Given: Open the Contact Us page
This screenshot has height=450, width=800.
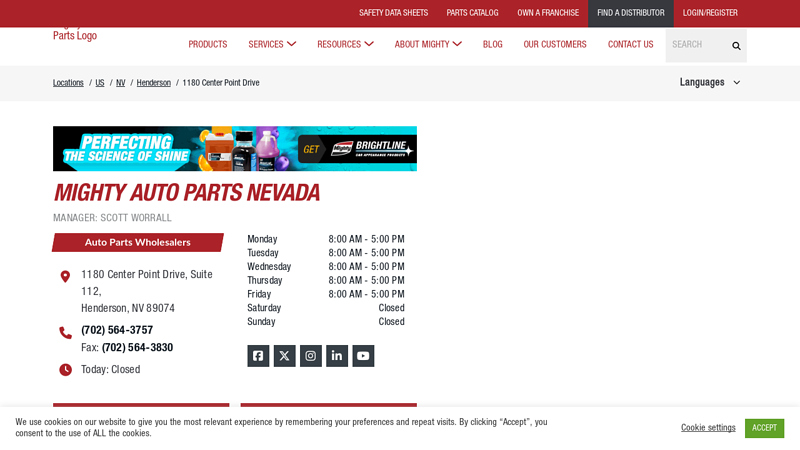Looking at the screenshot, I should (x=631, y=44).
